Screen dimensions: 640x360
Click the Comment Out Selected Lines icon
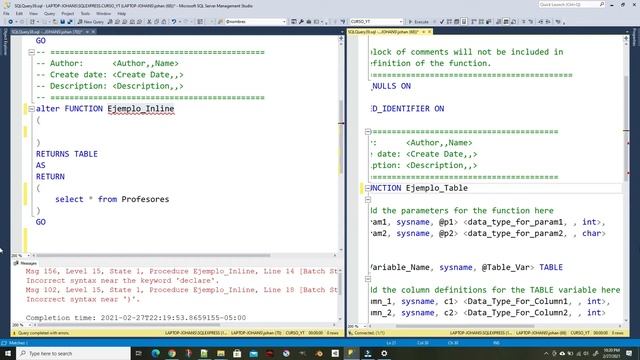tap(524, 22)
